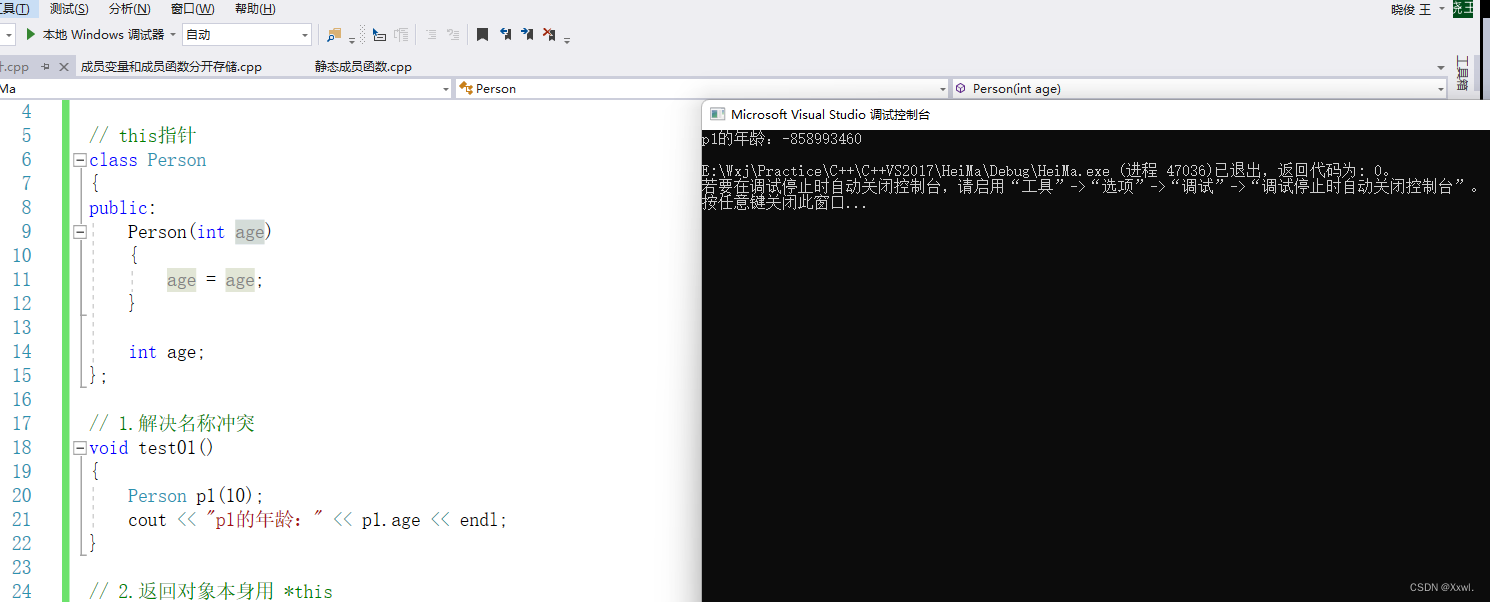Click the green user avatar badge
The width and height of the screenshot is (1490, 602).
tap(1463, 9)
